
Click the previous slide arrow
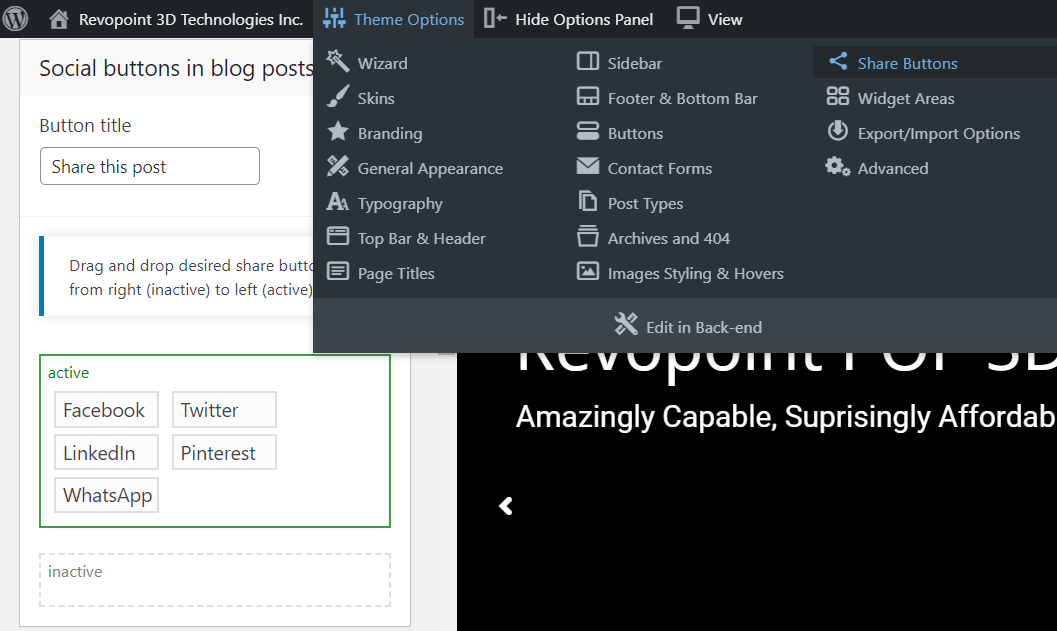click(506, 507)
